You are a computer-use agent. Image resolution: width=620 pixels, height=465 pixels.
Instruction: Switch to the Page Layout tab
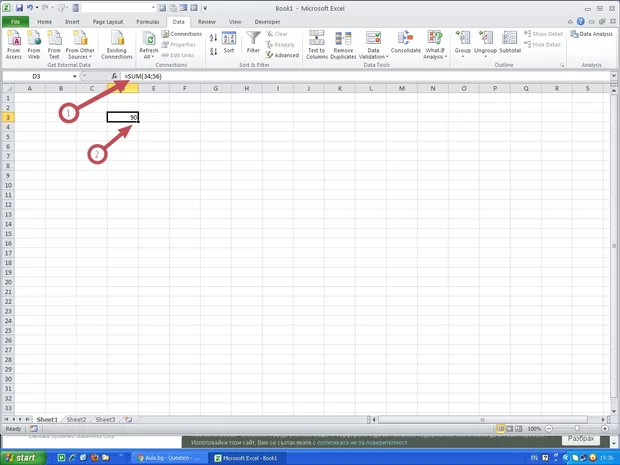pos(108,22)
